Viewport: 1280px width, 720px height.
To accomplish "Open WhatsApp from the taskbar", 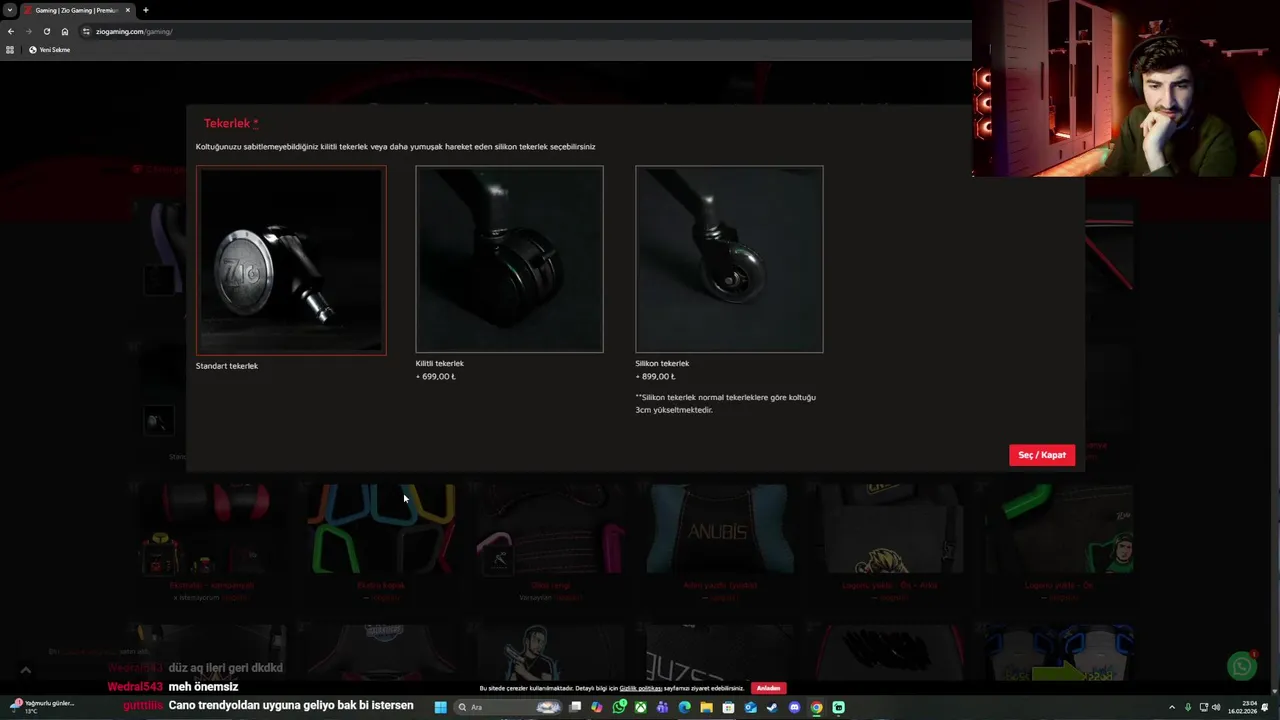I will (x=620, y=707).
